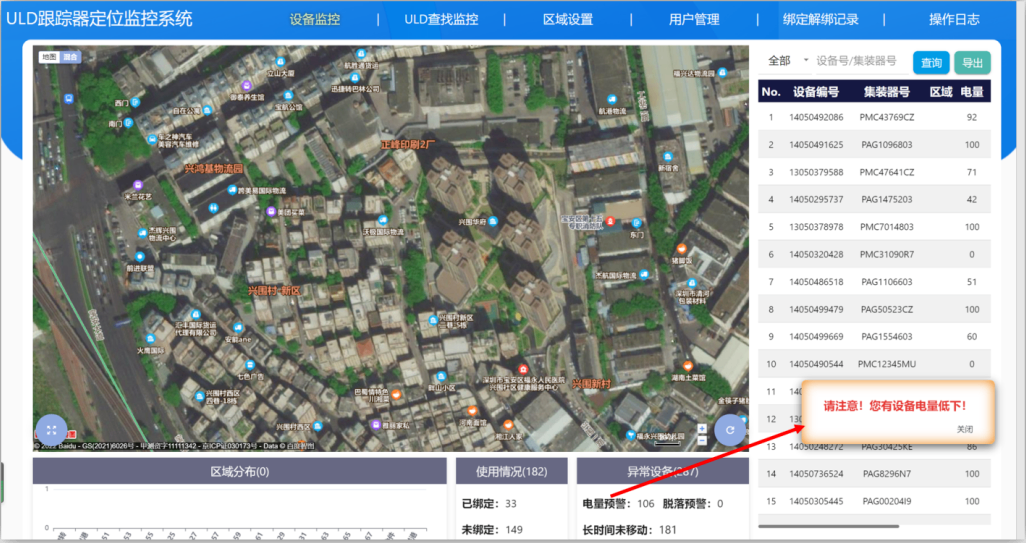
Task: Click the purple 御泰养生馆 shop marker
Action: (247, 86)
